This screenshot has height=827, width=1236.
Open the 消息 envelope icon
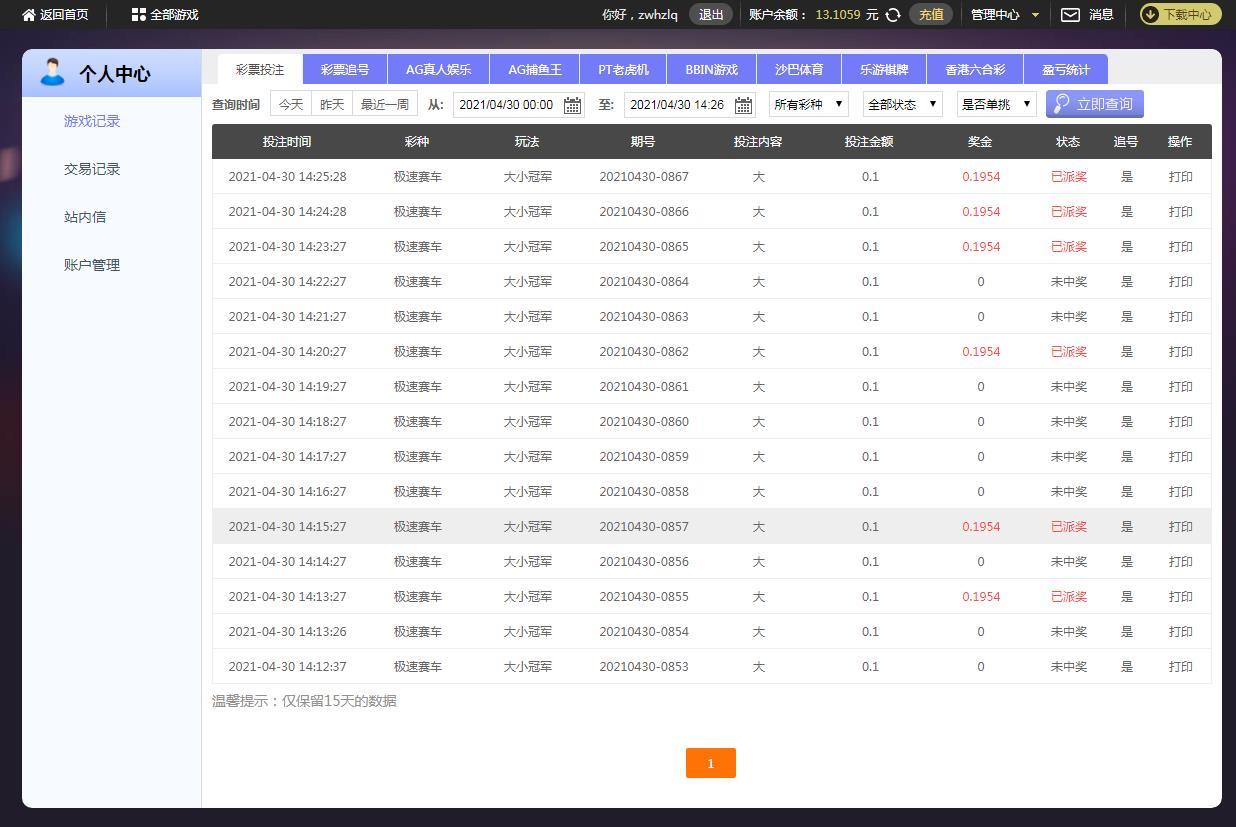(x=1070, y=15)
